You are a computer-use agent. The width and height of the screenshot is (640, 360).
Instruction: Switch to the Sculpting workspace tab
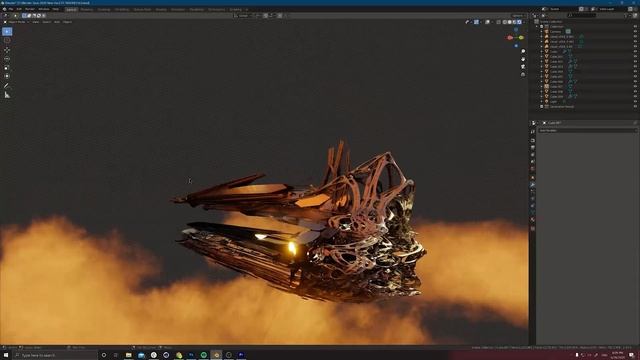pos(104,9)
